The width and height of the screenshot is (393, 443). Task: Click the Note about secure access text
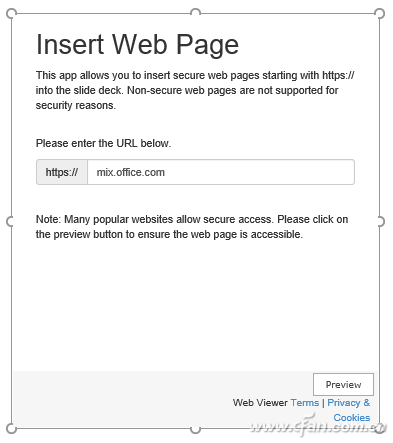click(x=192, y=227)
